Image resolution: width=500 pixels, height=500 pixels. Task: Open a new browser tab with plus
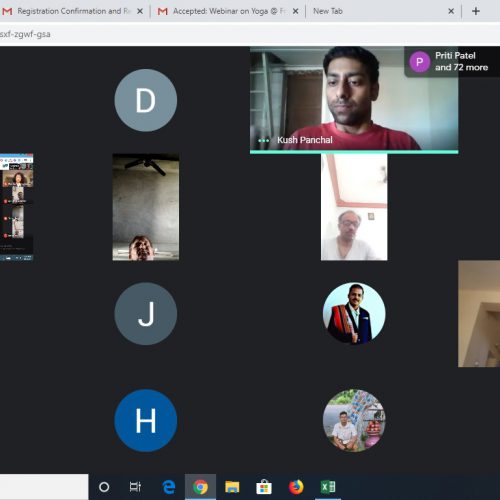pyautogui.click(x=476, y=11)
